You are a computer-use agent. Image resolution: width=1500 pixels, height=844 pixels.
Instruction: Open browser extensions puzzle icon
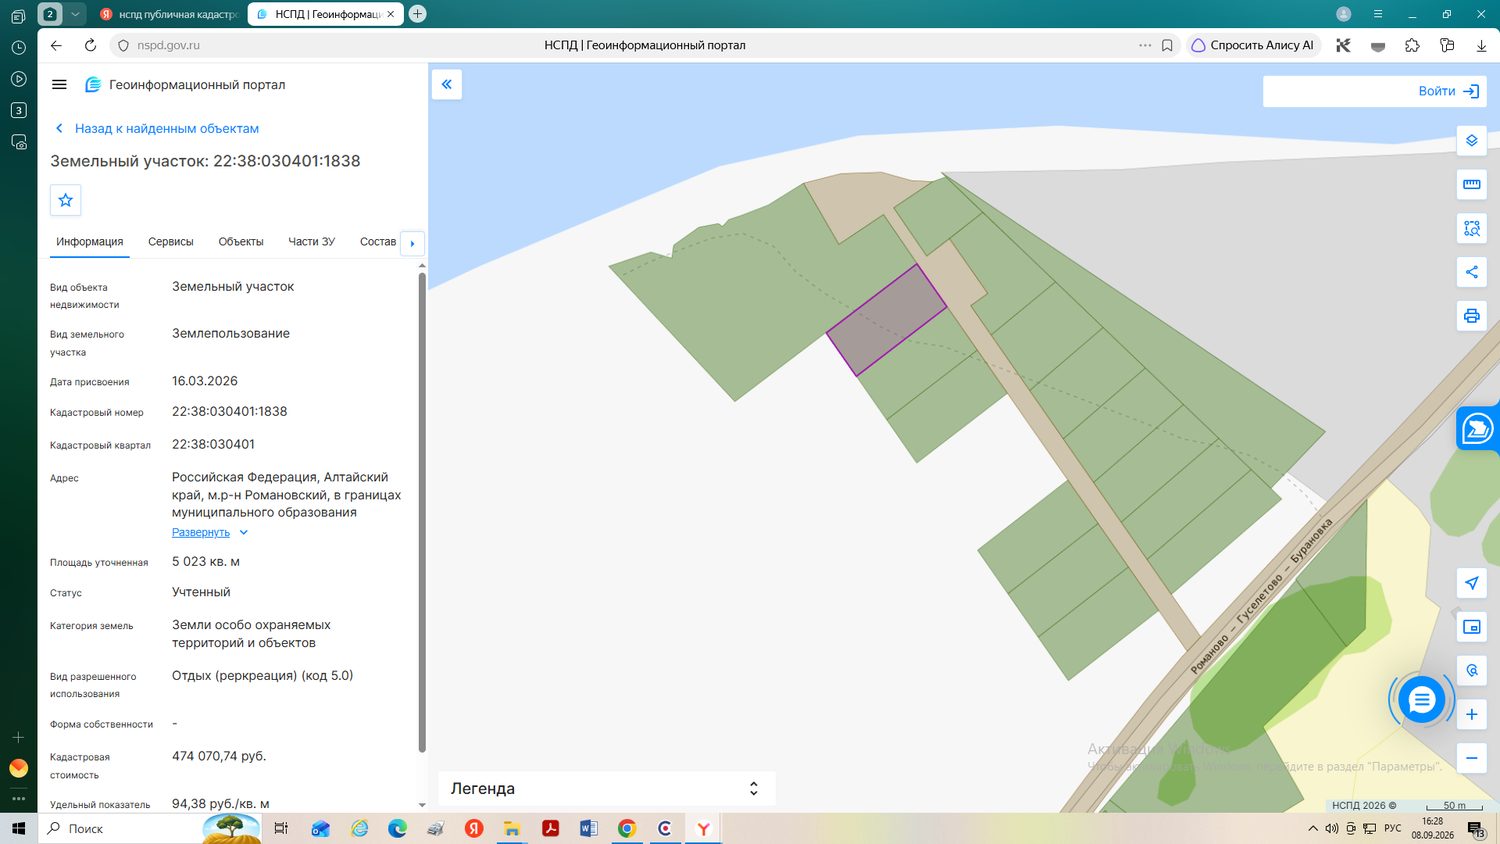point(1412,45)
